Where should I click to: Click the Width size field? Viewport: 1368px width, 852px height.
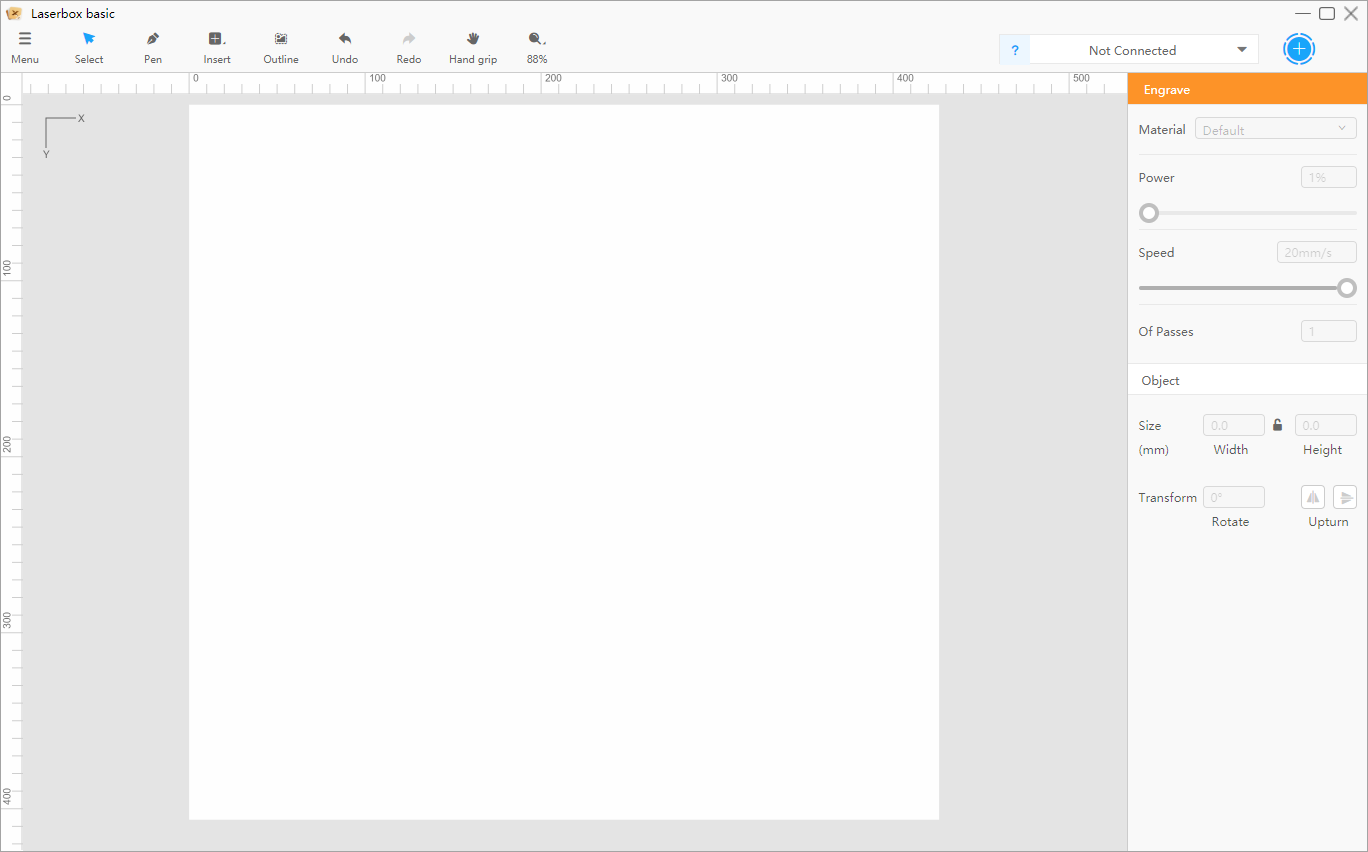click(1234, 425)
